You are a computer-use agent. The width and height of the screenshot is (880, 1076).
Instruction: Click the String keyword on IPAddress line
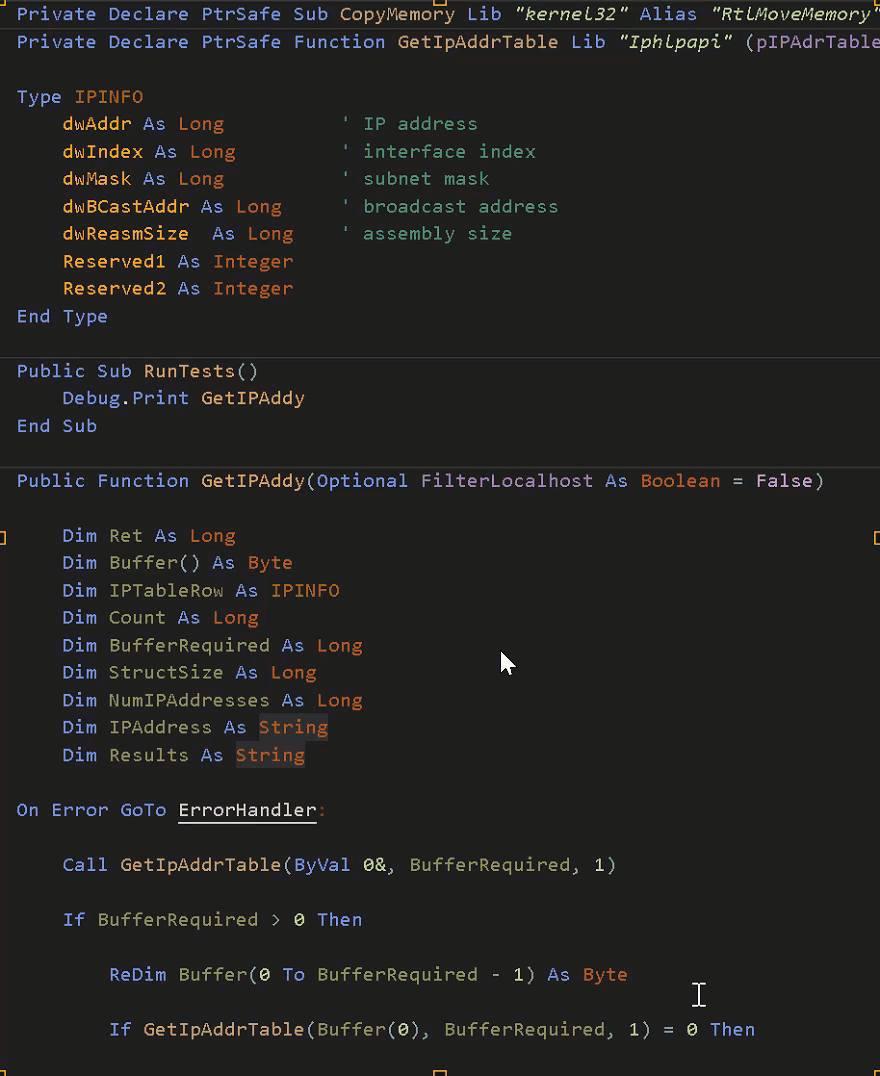[292, 727]
